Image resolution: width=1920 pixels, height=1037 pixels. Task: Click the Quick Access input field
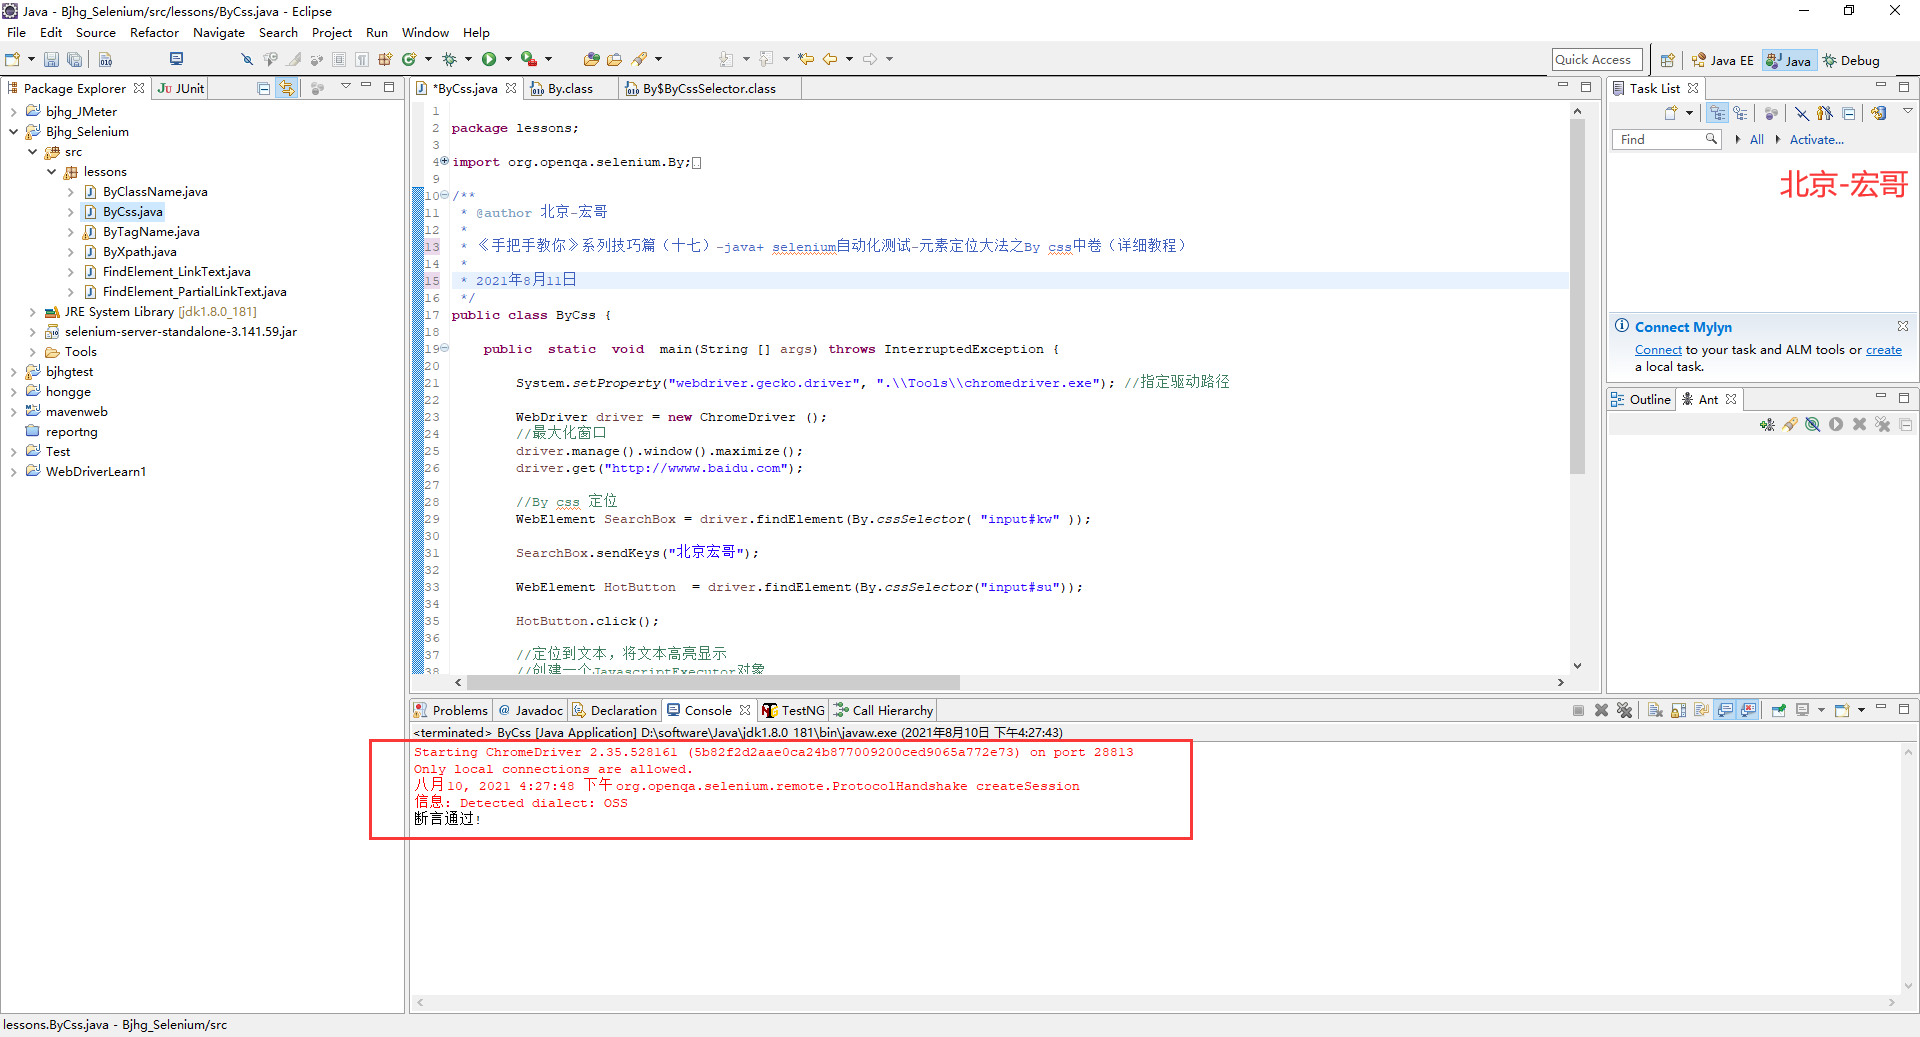(x=1597, y=60)
